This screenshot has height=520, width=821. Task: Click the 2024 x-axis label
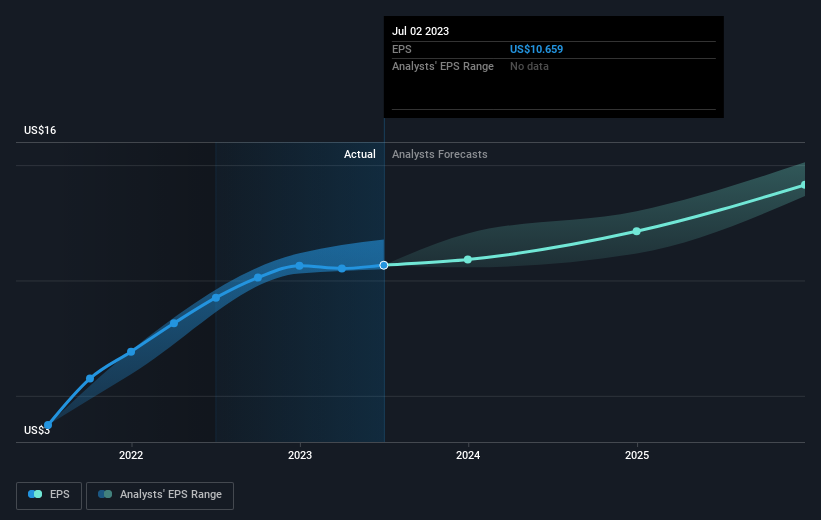point(468,456)
